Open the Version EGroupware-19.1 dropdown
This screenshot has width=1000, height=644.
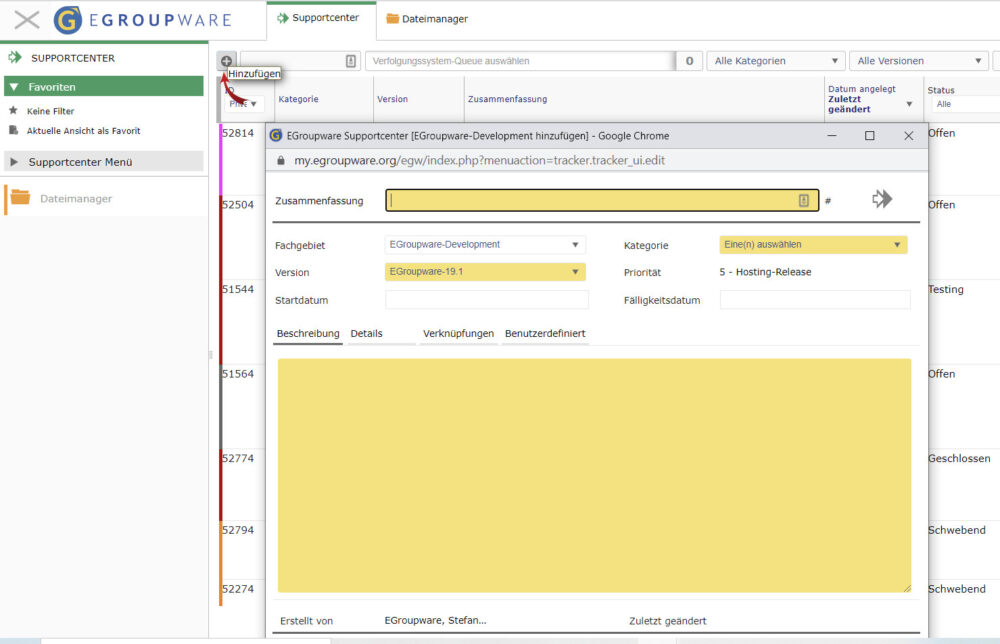tap(485, 272)
